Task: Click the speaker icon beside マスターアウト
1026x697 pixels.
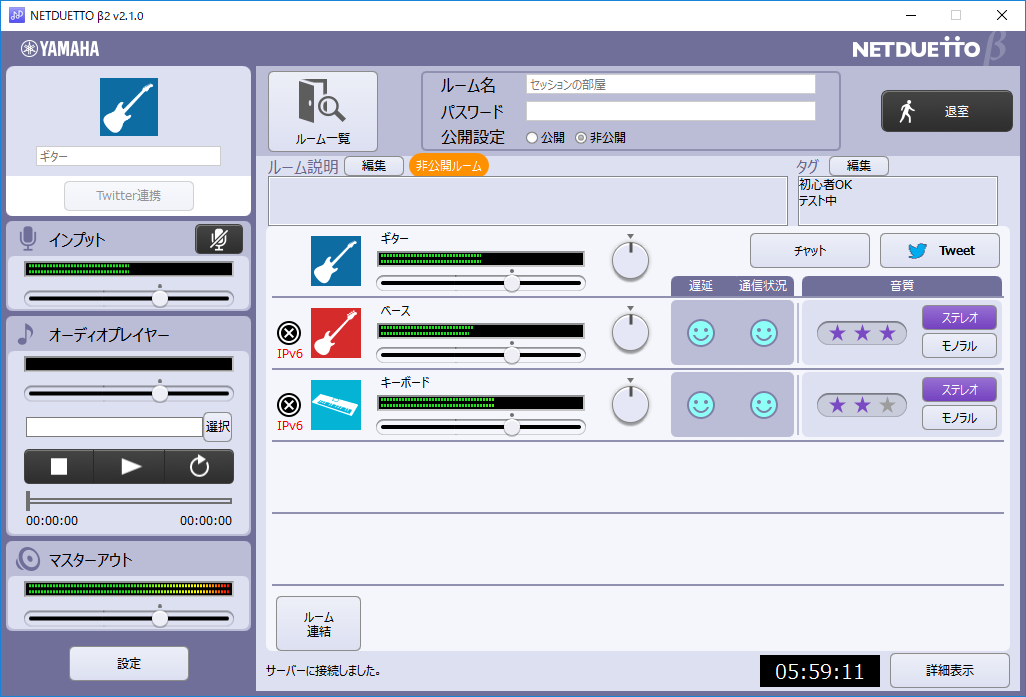Action: click(x=28, y=560)
